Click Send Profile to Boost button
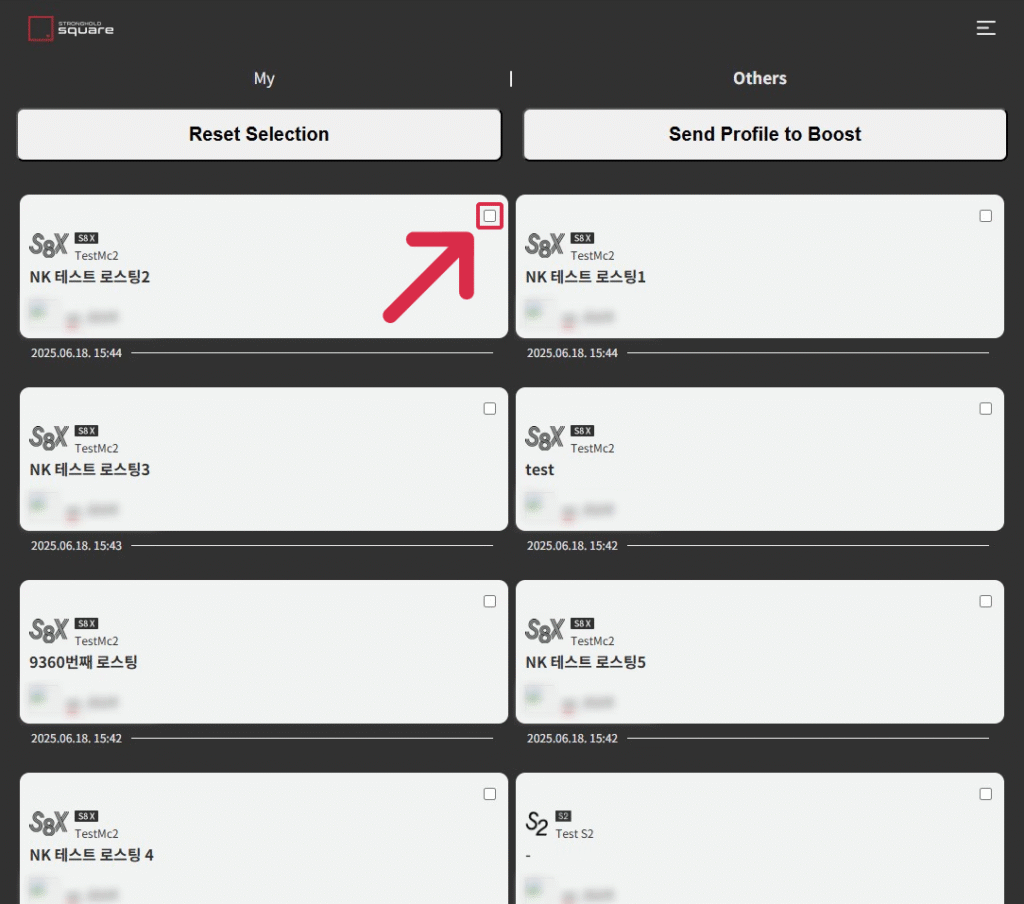Image resolution: width=1024 pixels, height=904 pixels. coord(765,134)
